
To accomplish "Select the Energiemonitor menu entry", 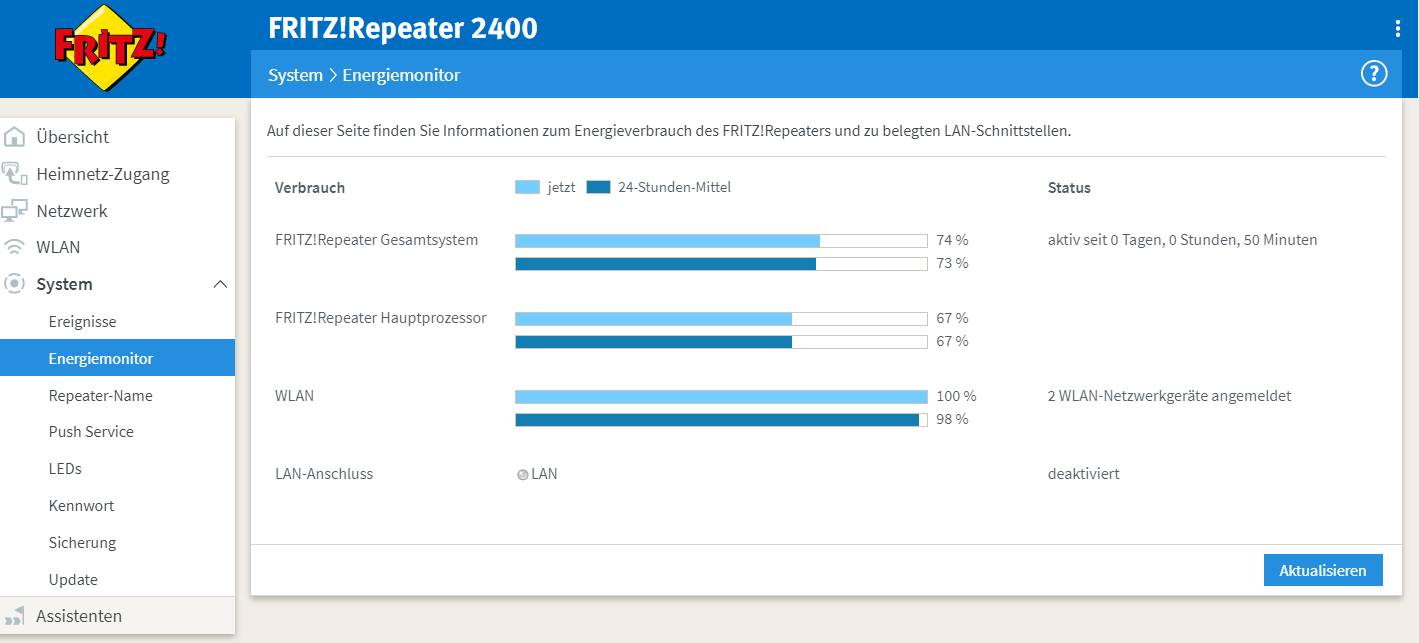I will (x=100, y=358).
